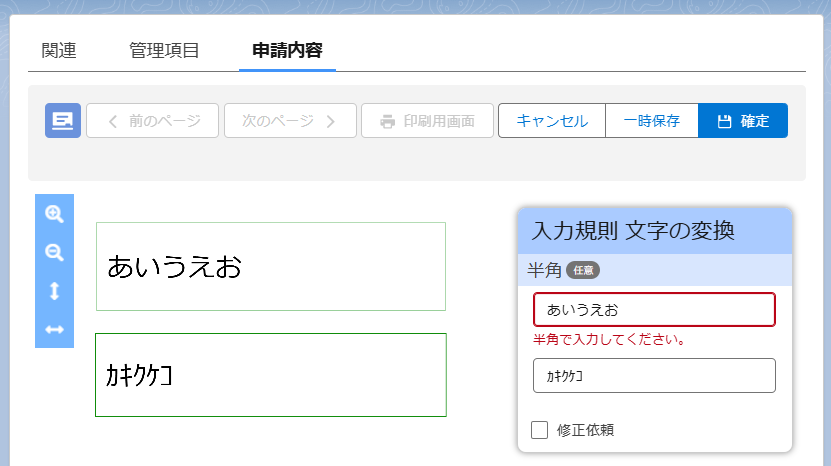Open 印刷用画面 print view
831x466 pixels.
427,121
